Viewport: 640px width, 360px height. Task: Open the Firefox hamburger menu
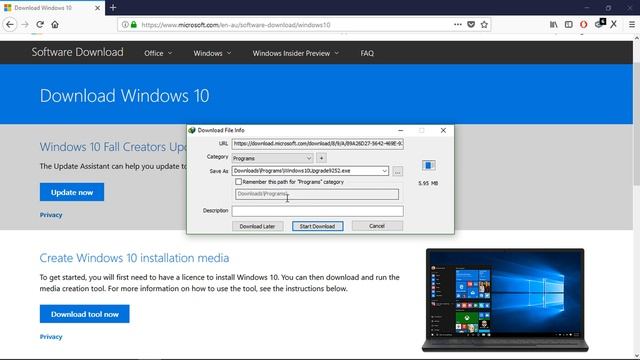(x=631, y=24)
